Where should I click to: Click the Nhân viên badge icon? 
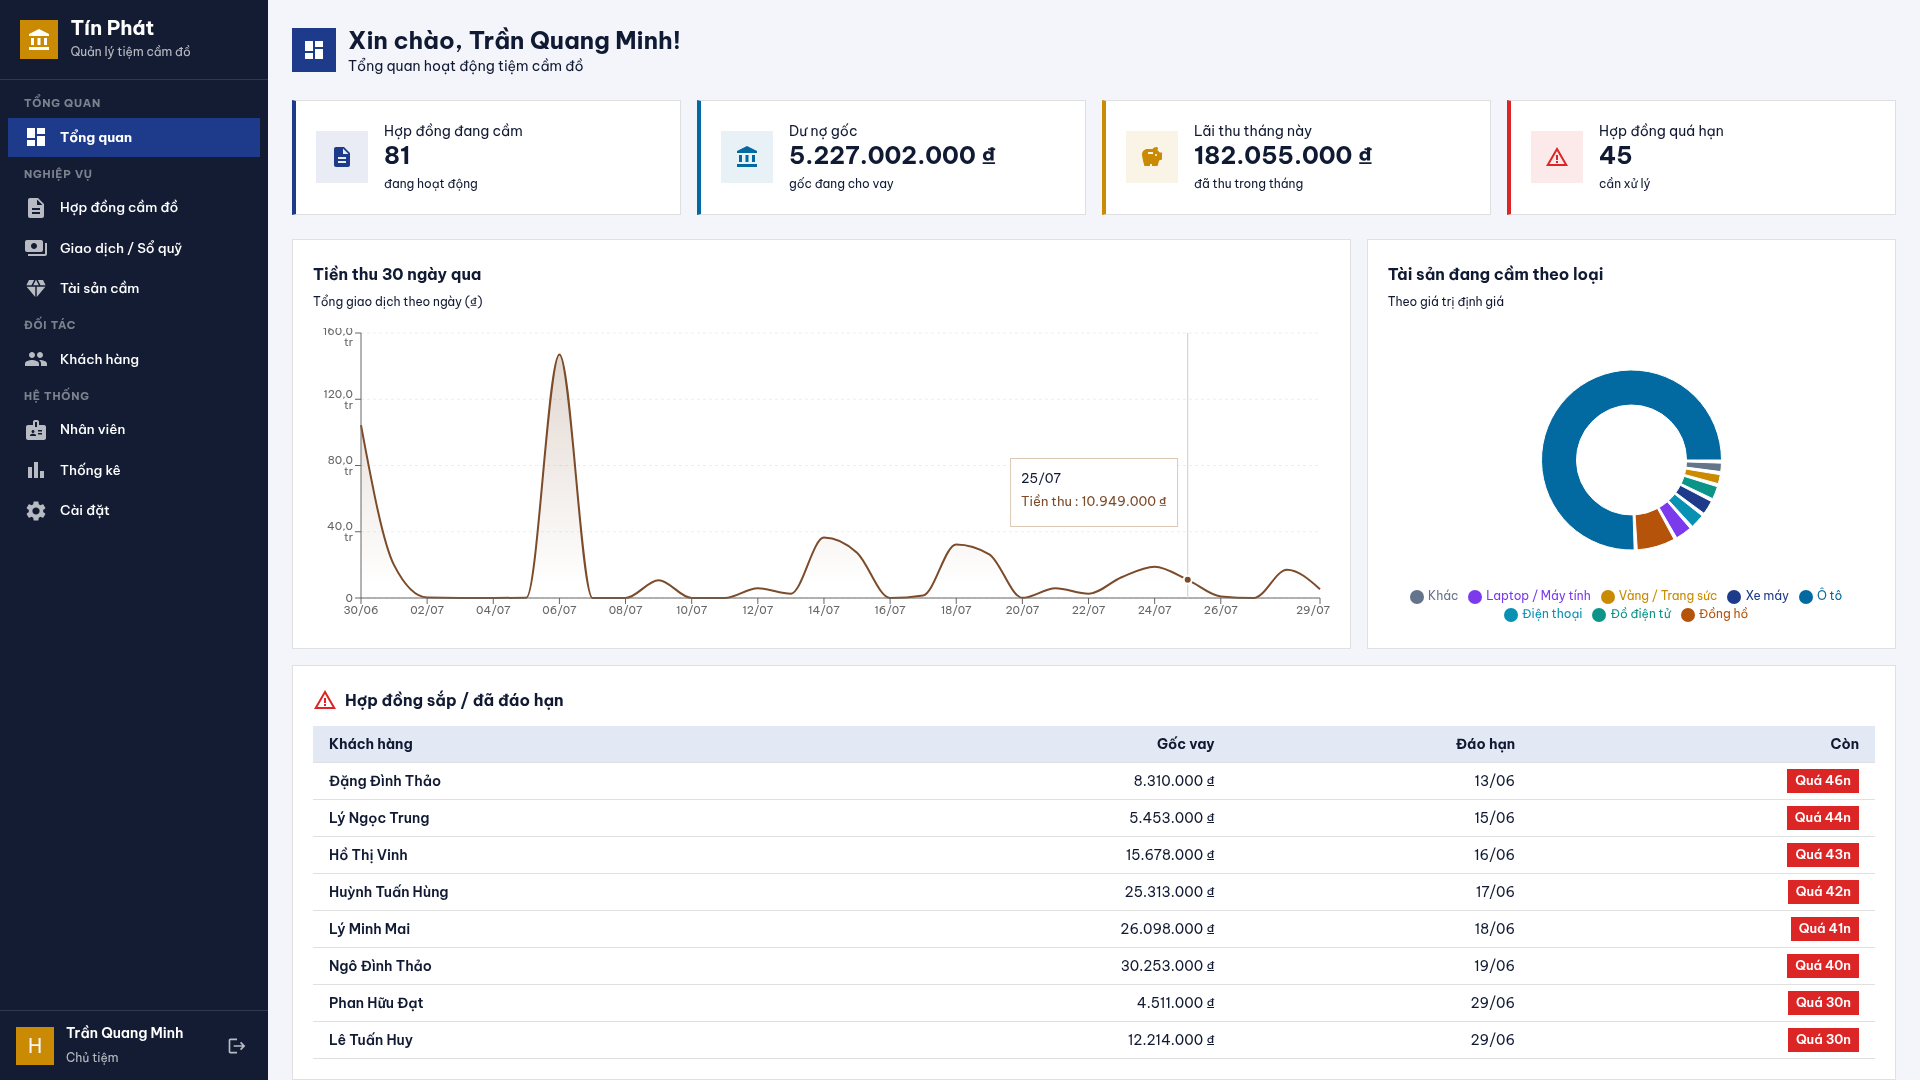pos(36,430)
